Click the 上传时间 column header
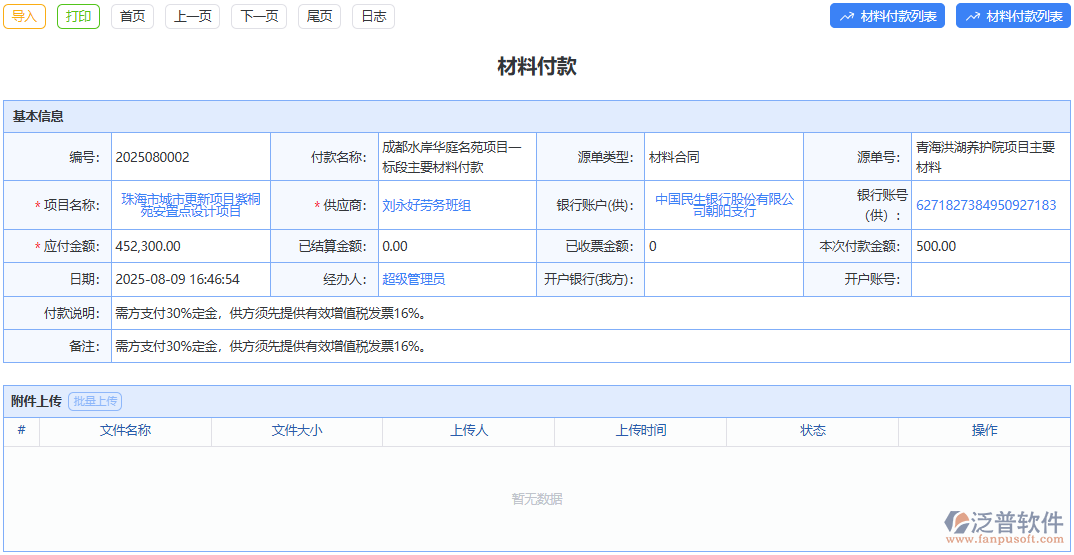 click(640, 430)
